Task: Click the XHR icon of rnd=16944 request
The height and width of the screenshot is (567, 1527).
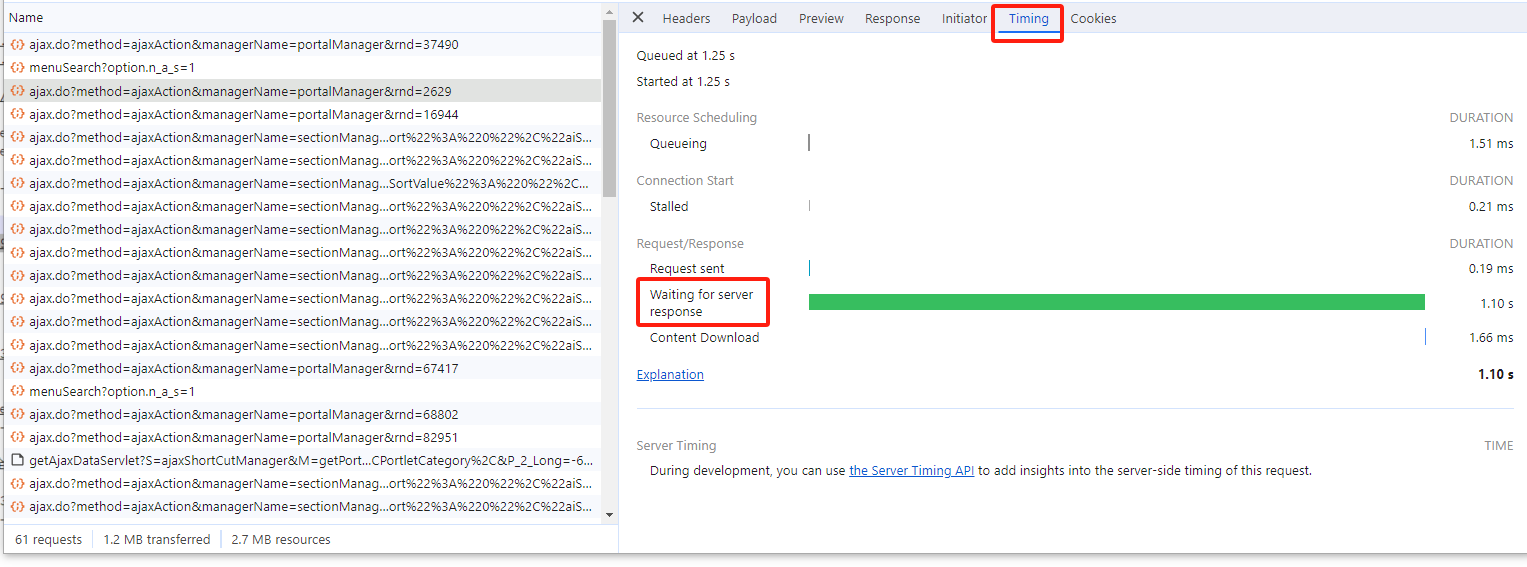Action: coord(17,114)
